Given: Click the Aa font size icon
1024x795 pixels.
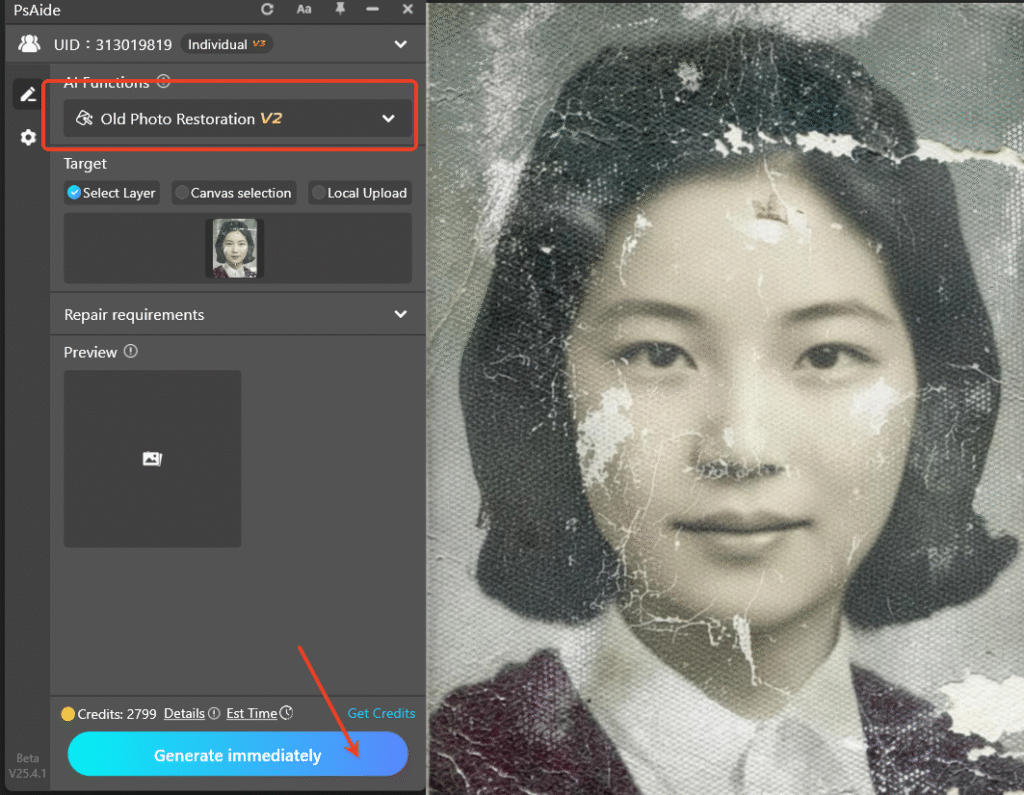Looking at the screenshot, I should 304,10.
